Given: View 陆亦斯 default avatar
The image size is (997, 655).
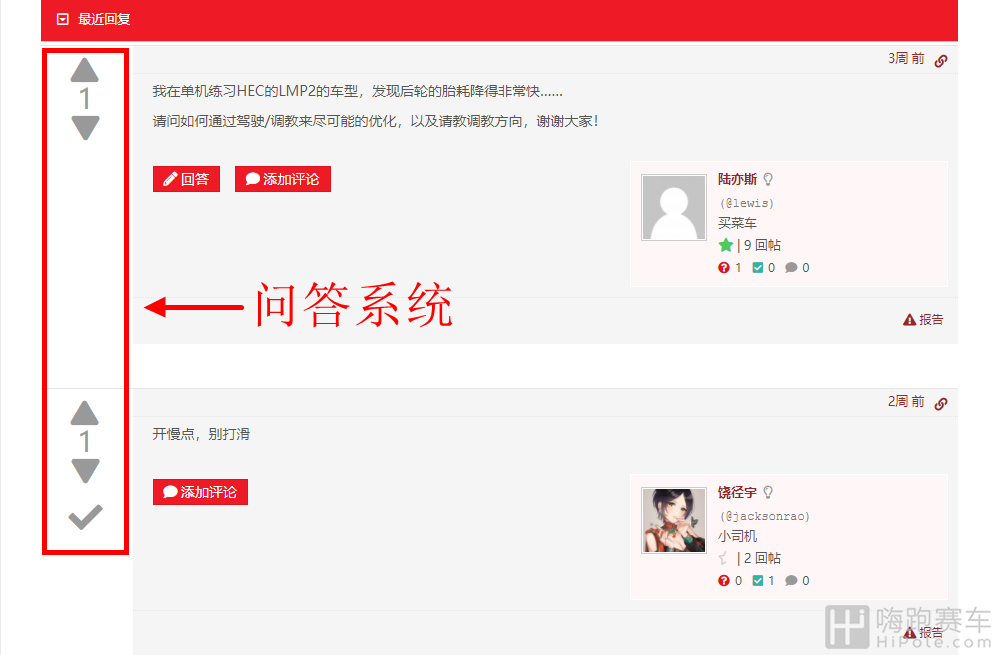Looking at the screenshot, I should click(674, 207).
